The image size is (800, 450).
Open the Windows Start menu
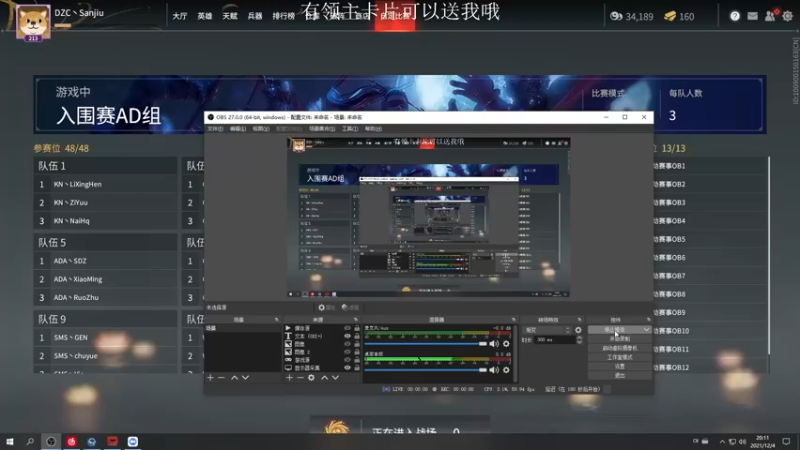pyautogui.click(x=10, y=441)
